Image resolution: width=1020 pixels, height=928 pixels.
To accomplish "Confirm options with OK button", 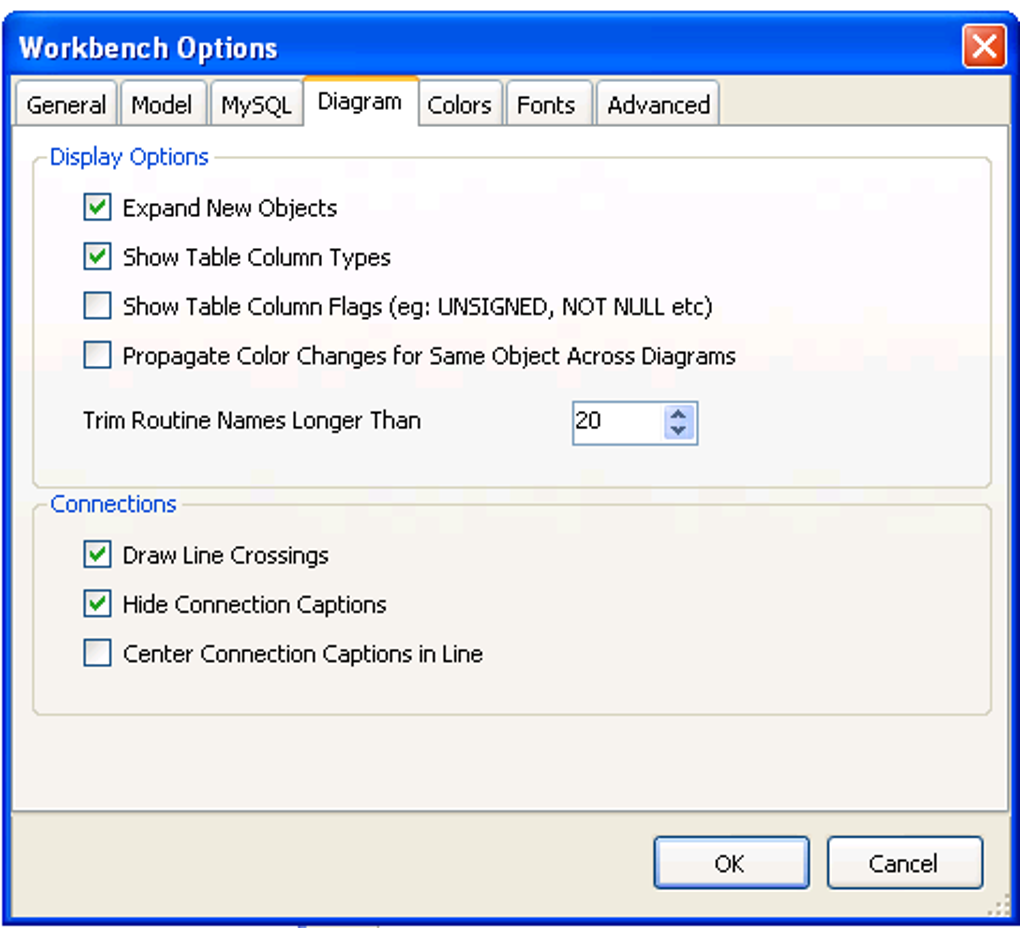I will coord(732,862).
